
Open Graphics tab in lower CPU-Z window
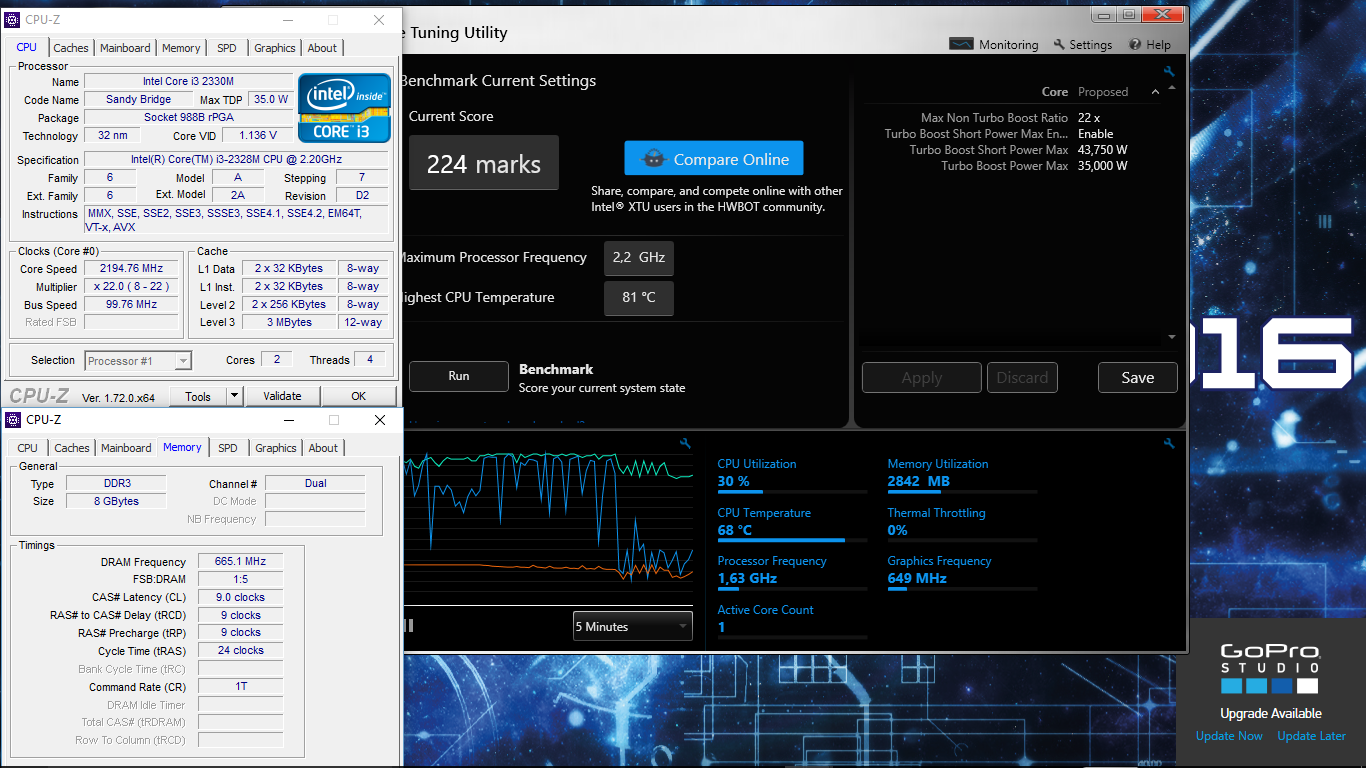pos(276,448)
